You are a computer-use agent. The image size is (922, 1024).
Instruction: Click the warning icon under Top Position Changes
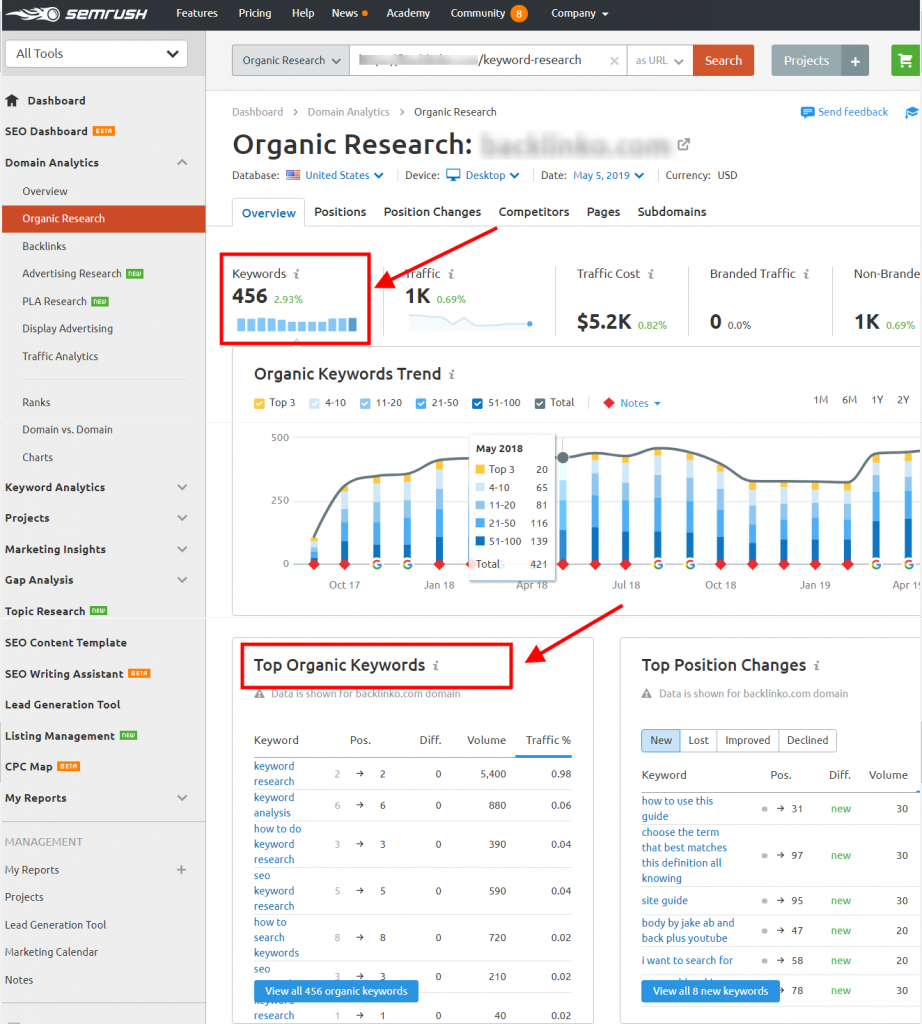coord(646,694)
